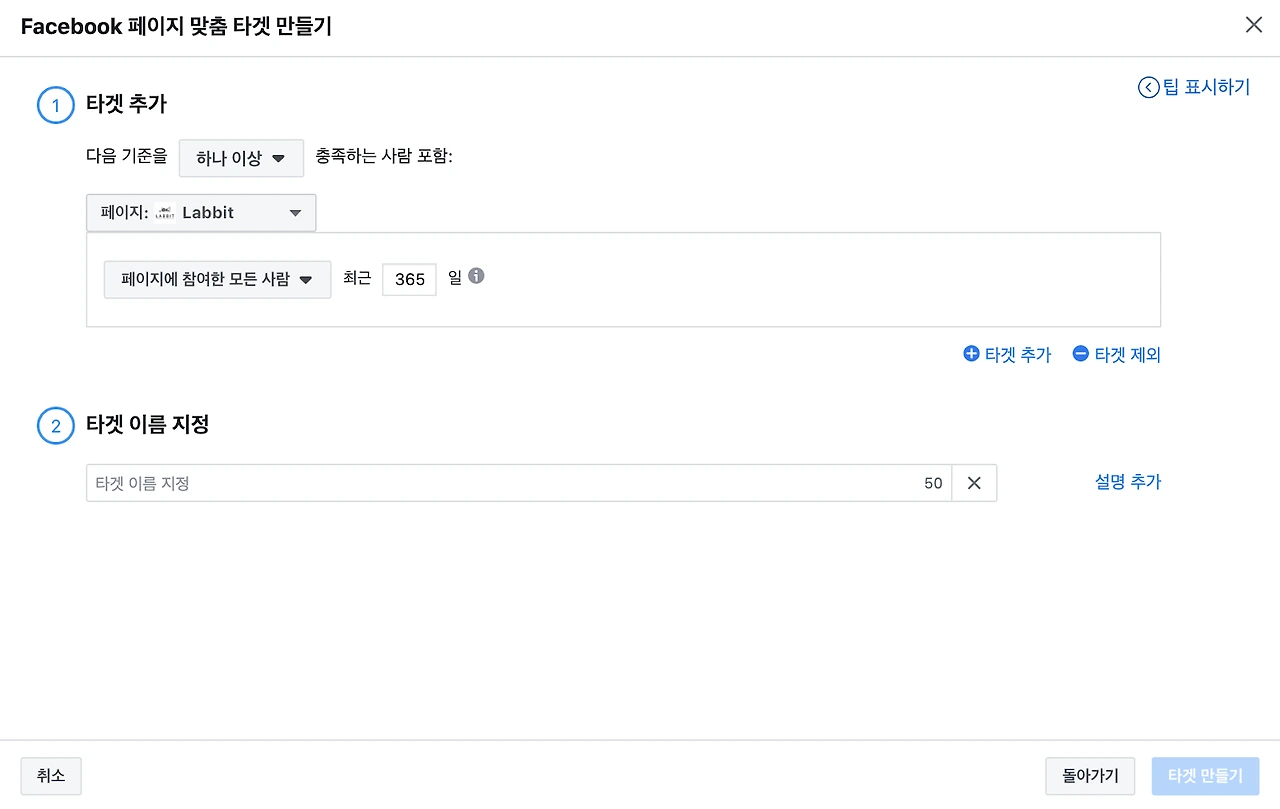
Task: Click the 설명 추가 link
Action: (1128, 482)
